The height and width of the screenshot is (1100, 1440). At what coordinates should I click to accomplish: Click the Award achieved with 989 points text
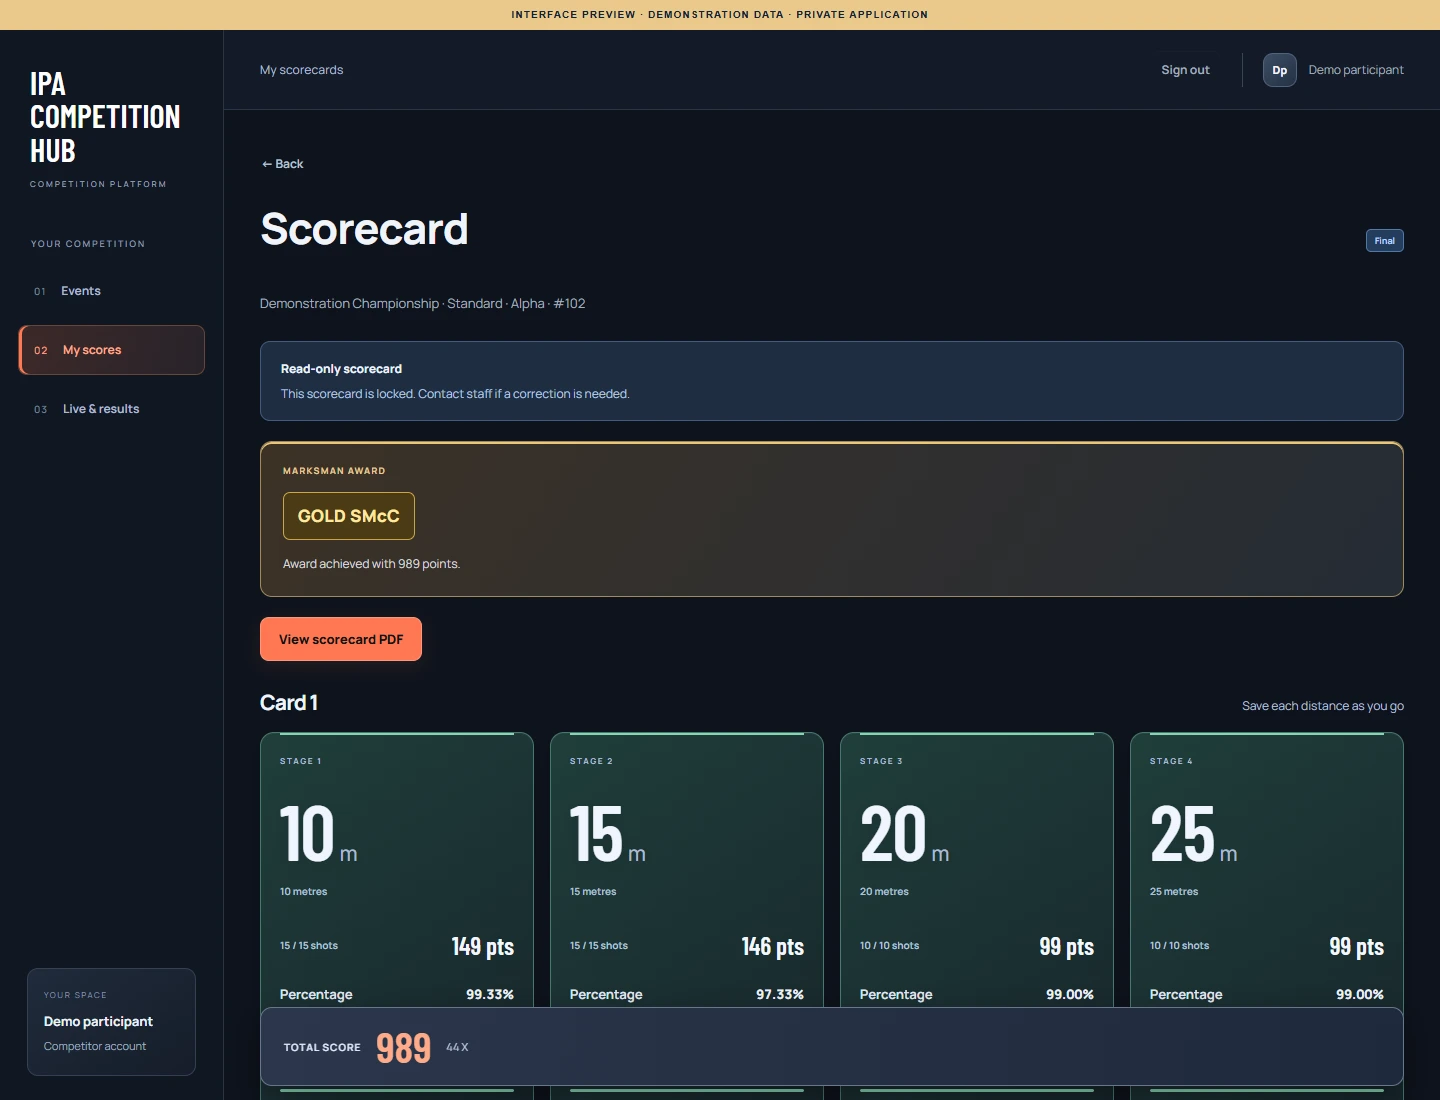coord(371,564)
